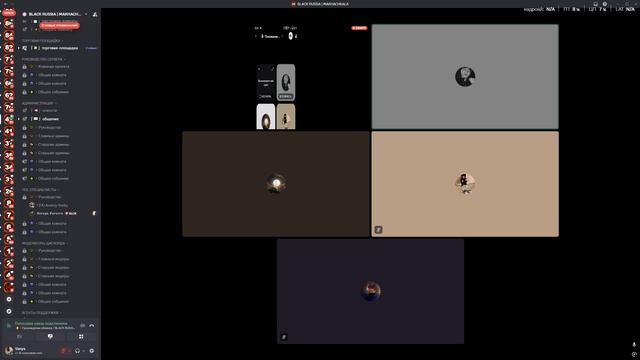Click the lowest icon in bottom-right corner
This screenshot has width=640, height=360.
pyautogui.click(x=634, y=354)
